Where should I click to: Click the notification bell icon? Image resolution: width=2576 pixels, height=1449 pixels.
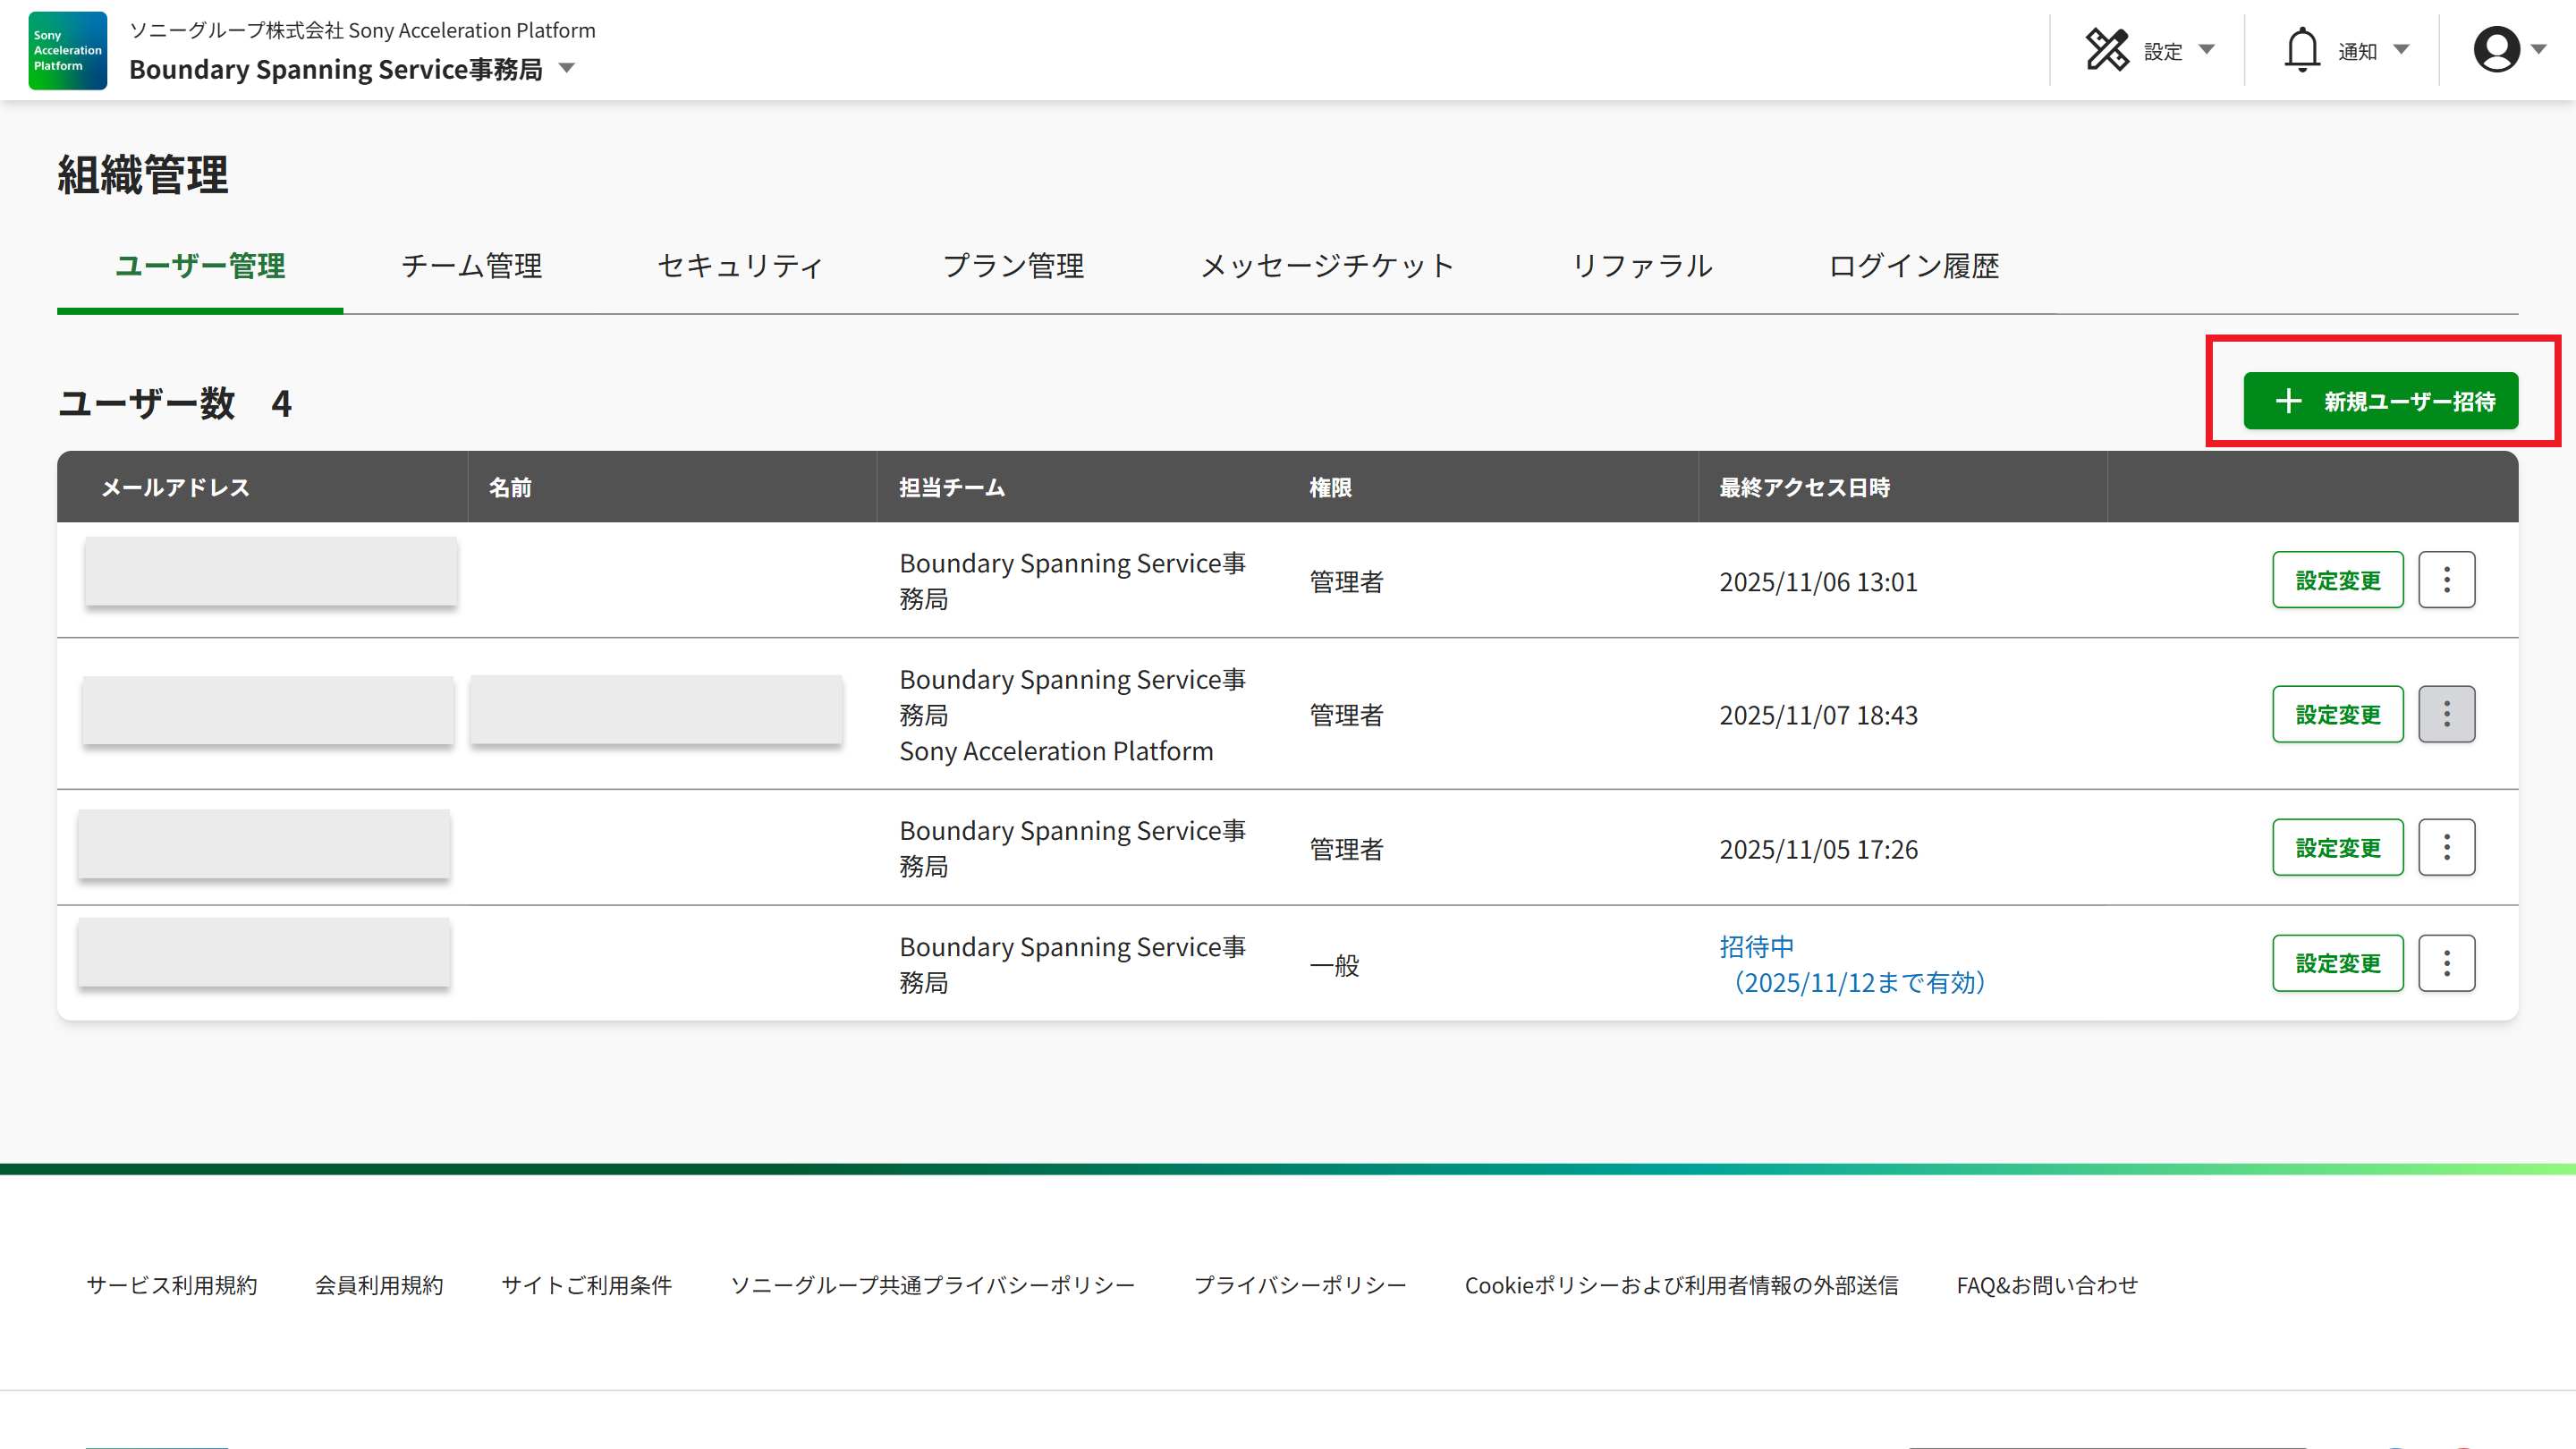(2301, 50)
